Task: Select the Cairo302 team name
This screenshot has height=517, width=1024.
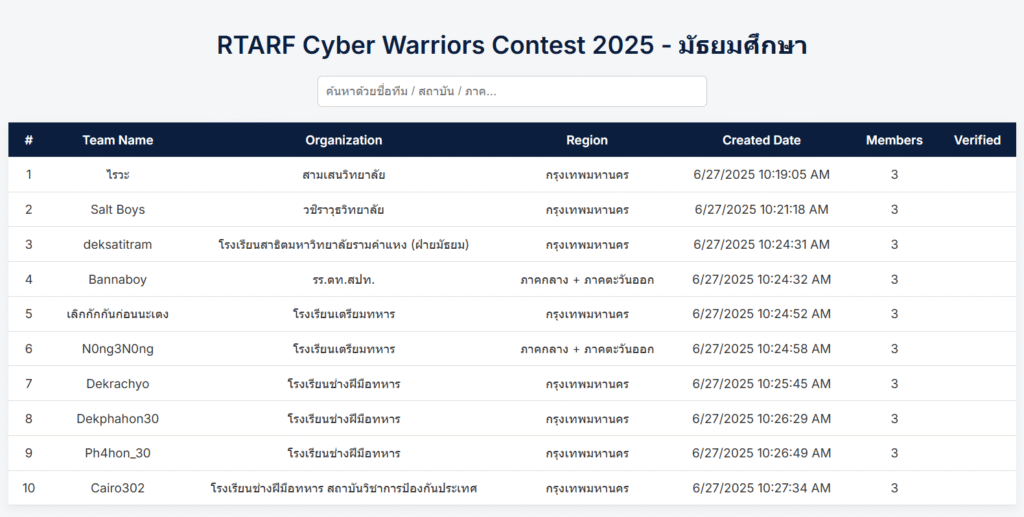Action: (x=118, y=488)
